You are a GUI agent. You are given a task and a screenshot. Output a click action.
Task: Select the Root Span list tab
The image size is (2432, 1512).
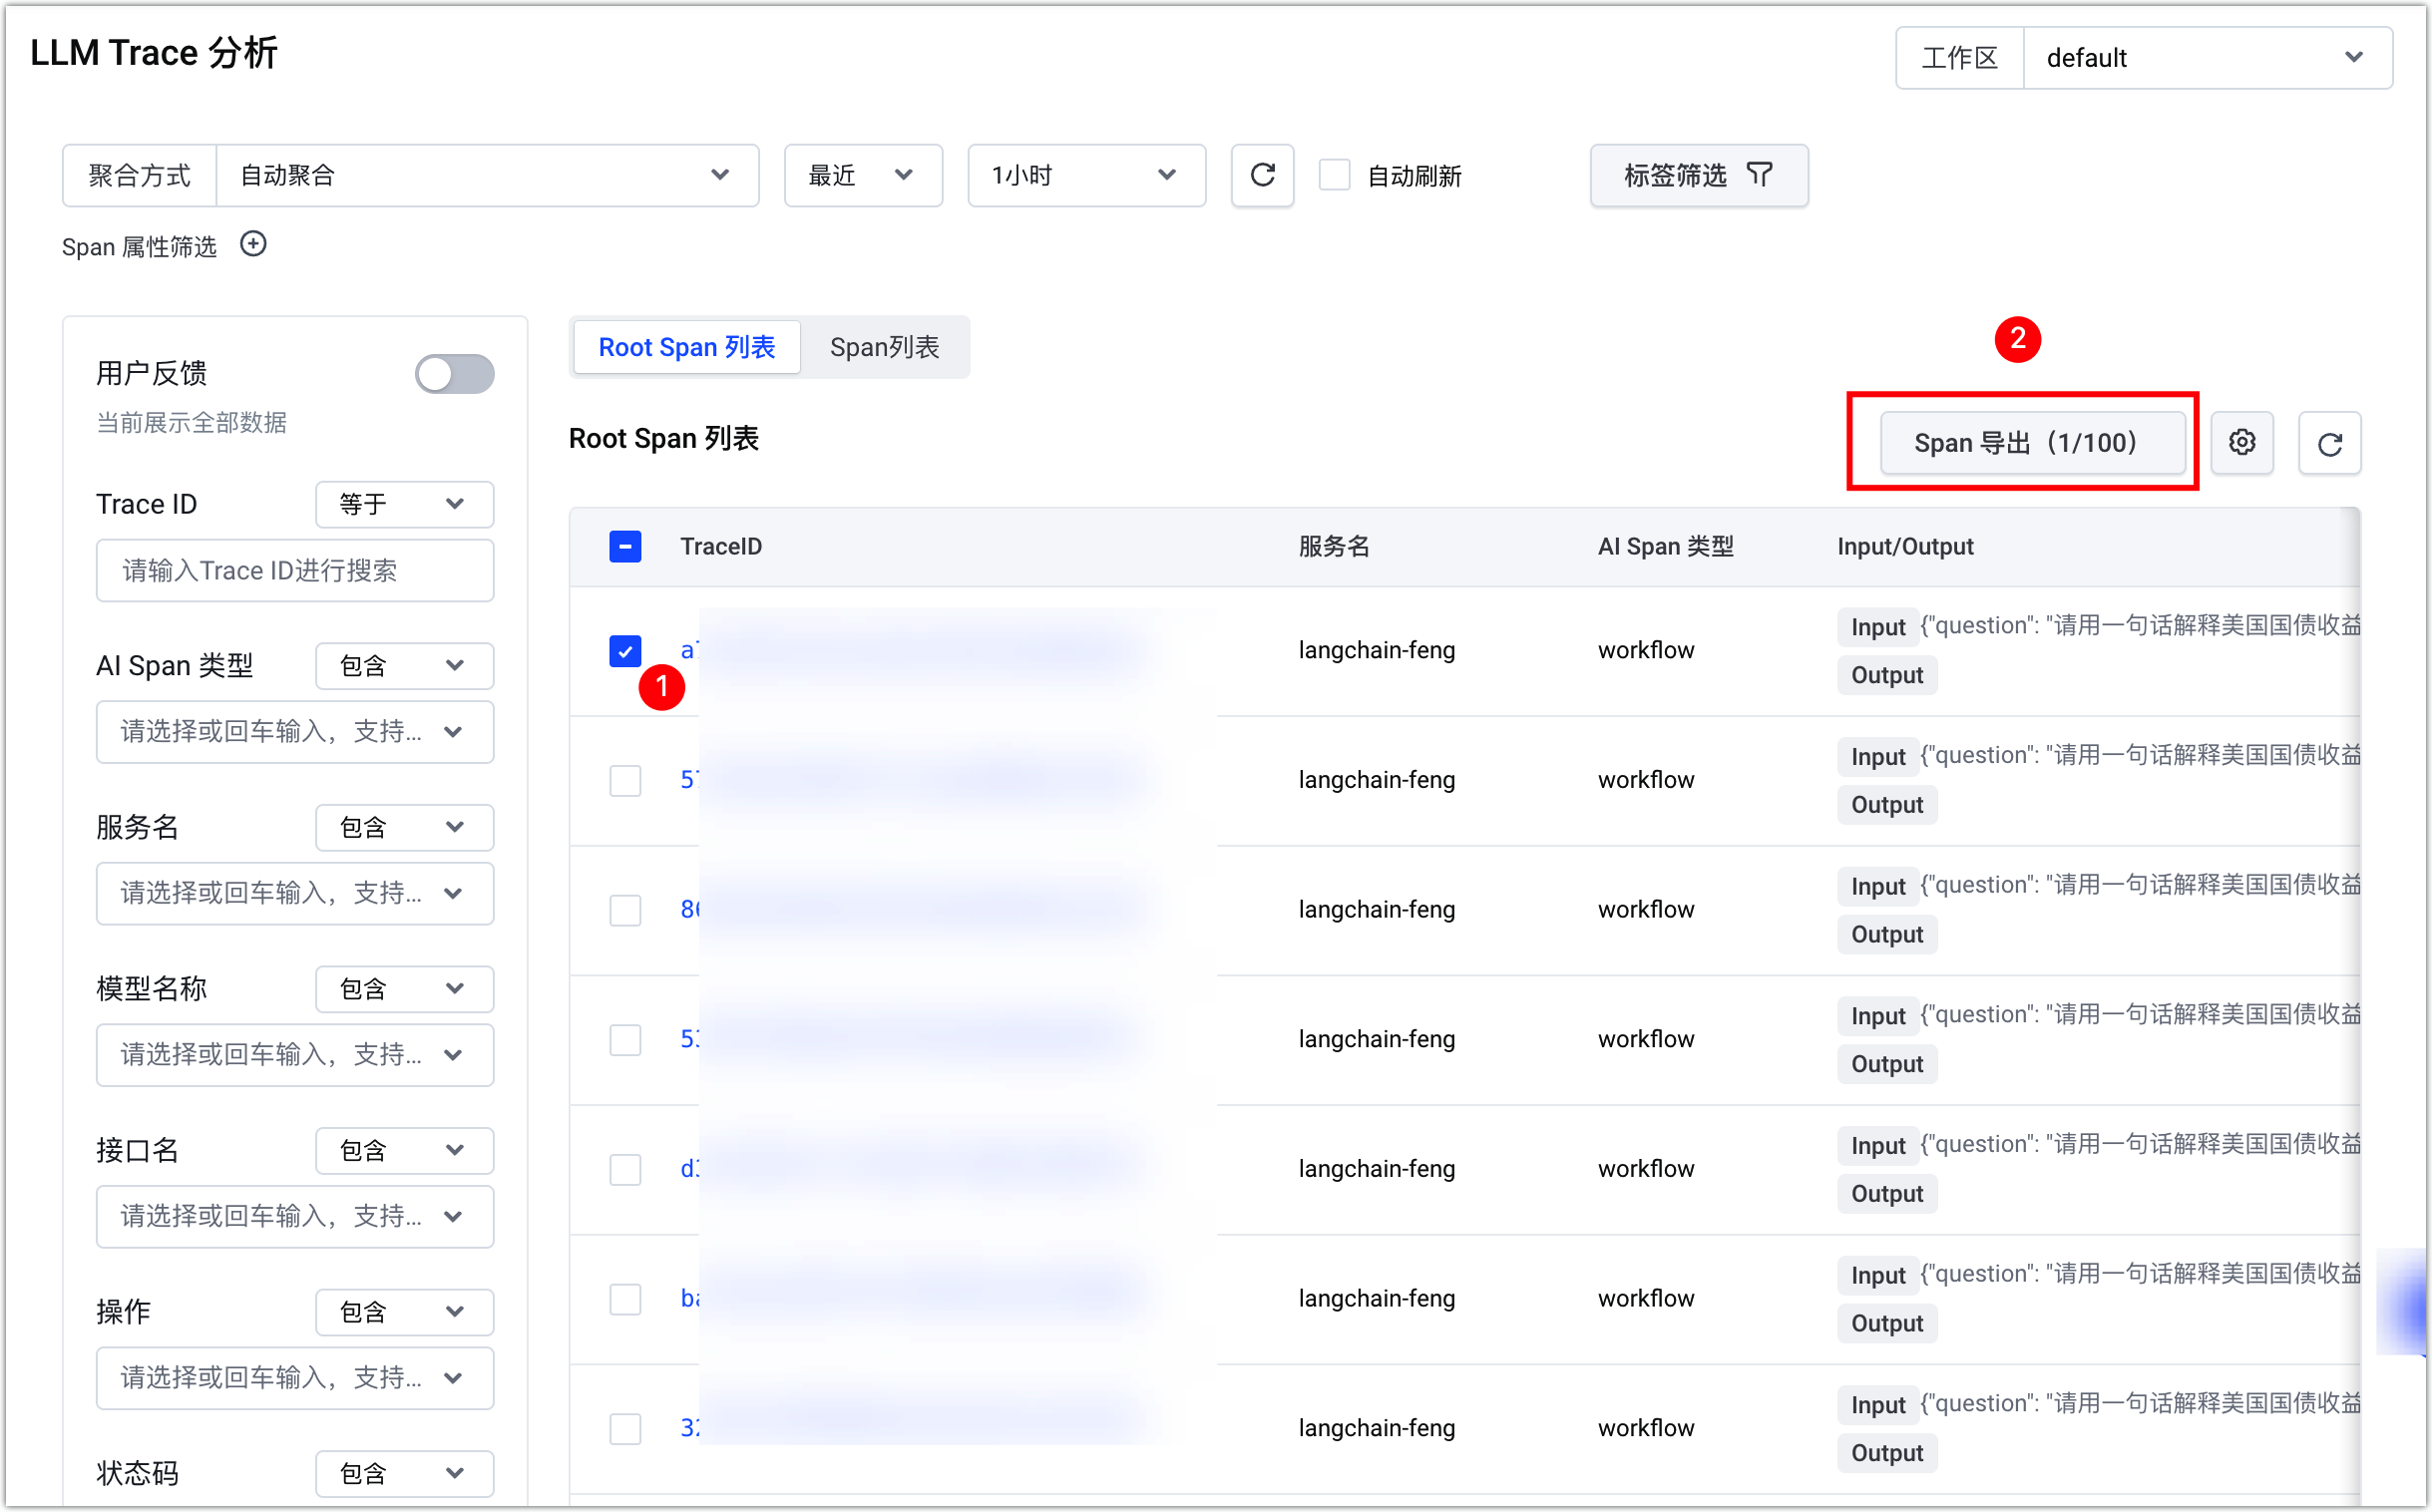point(687,347)
